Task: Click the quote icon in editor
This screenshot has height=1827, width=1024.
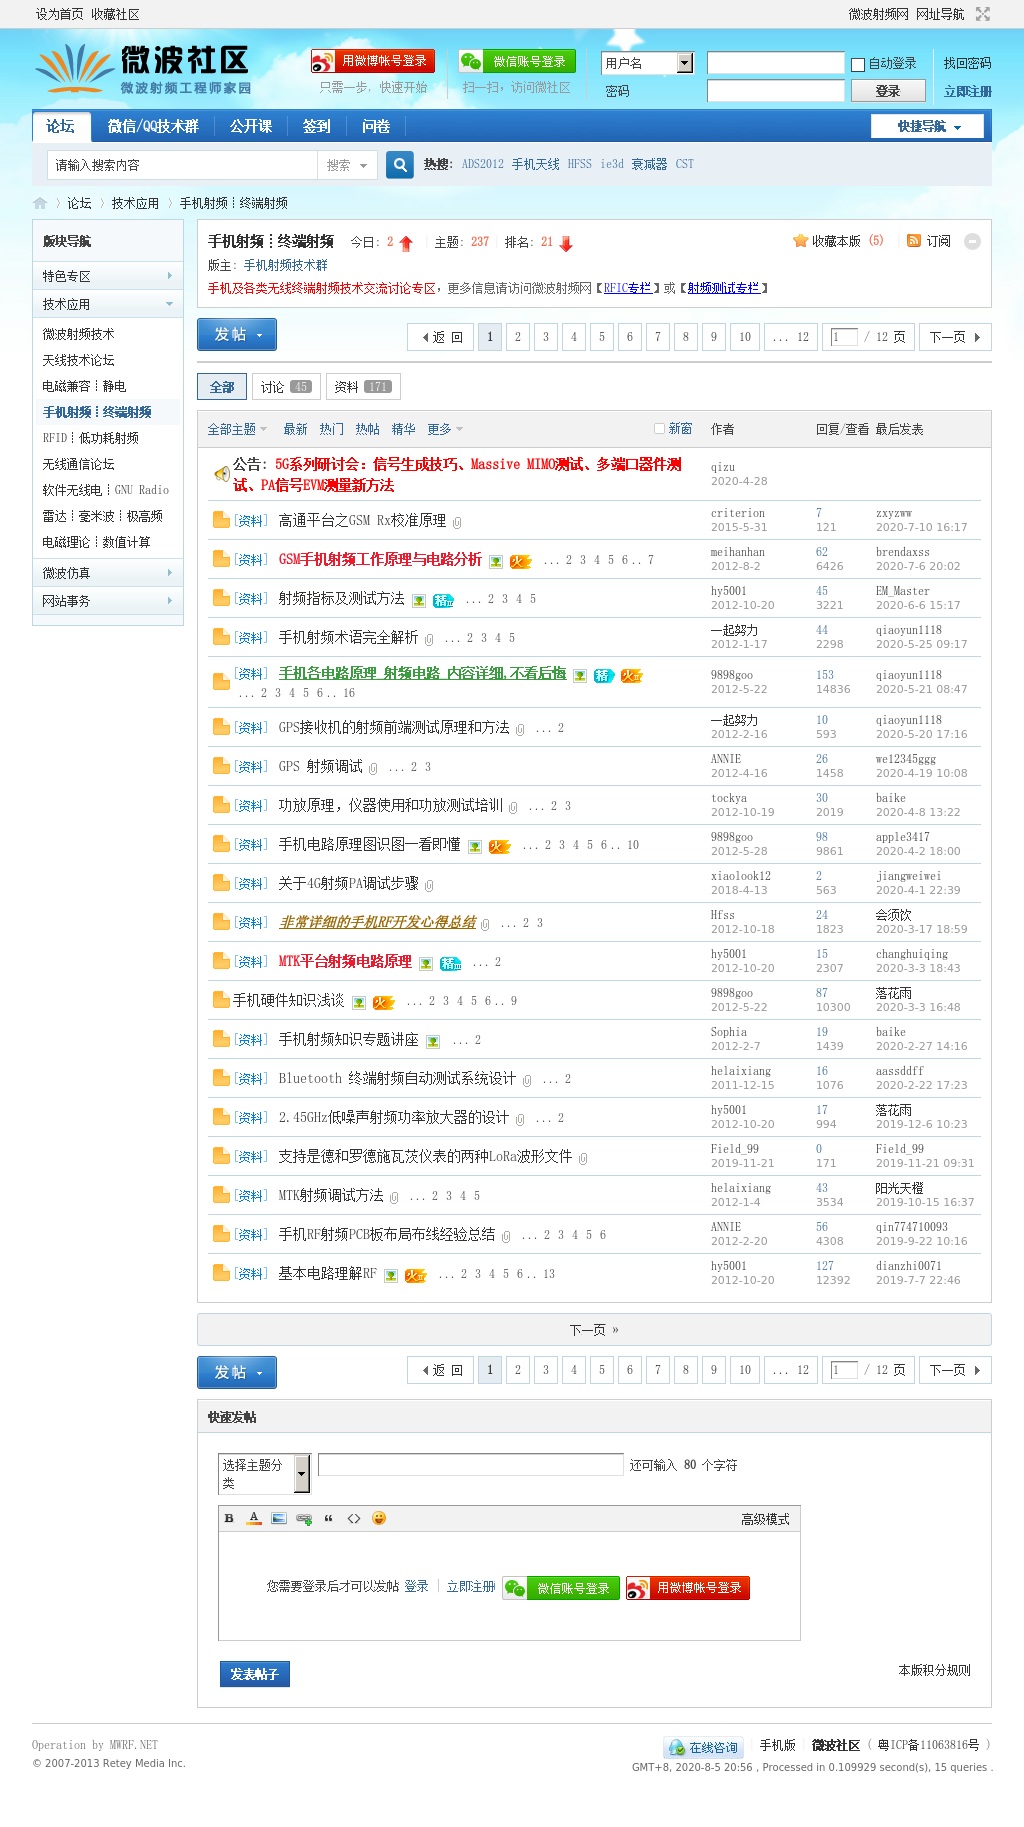Action: click(329, 1518)
